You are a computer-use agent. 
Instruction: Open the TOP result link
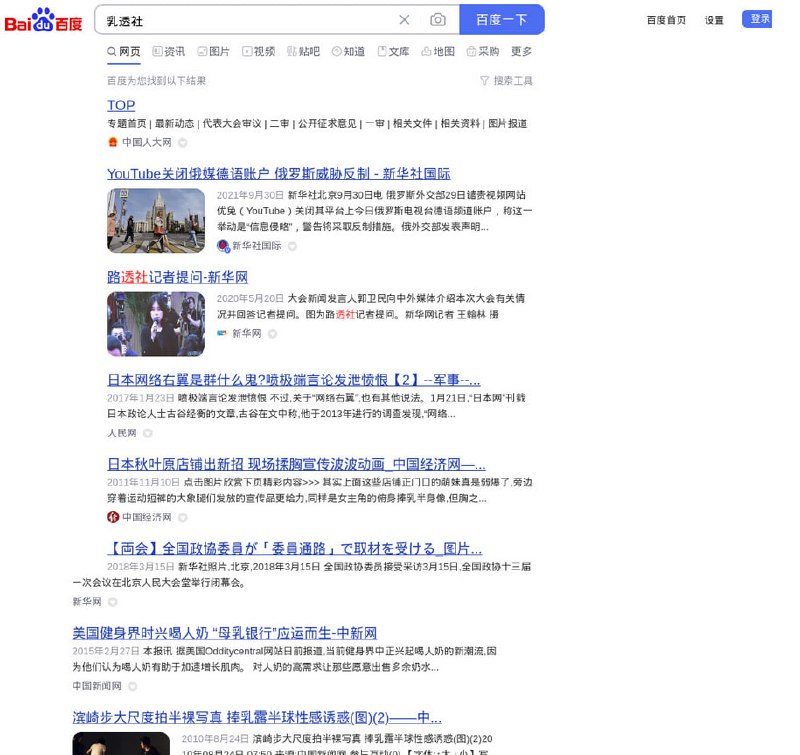pyautogui.click(x=120, y=105)
